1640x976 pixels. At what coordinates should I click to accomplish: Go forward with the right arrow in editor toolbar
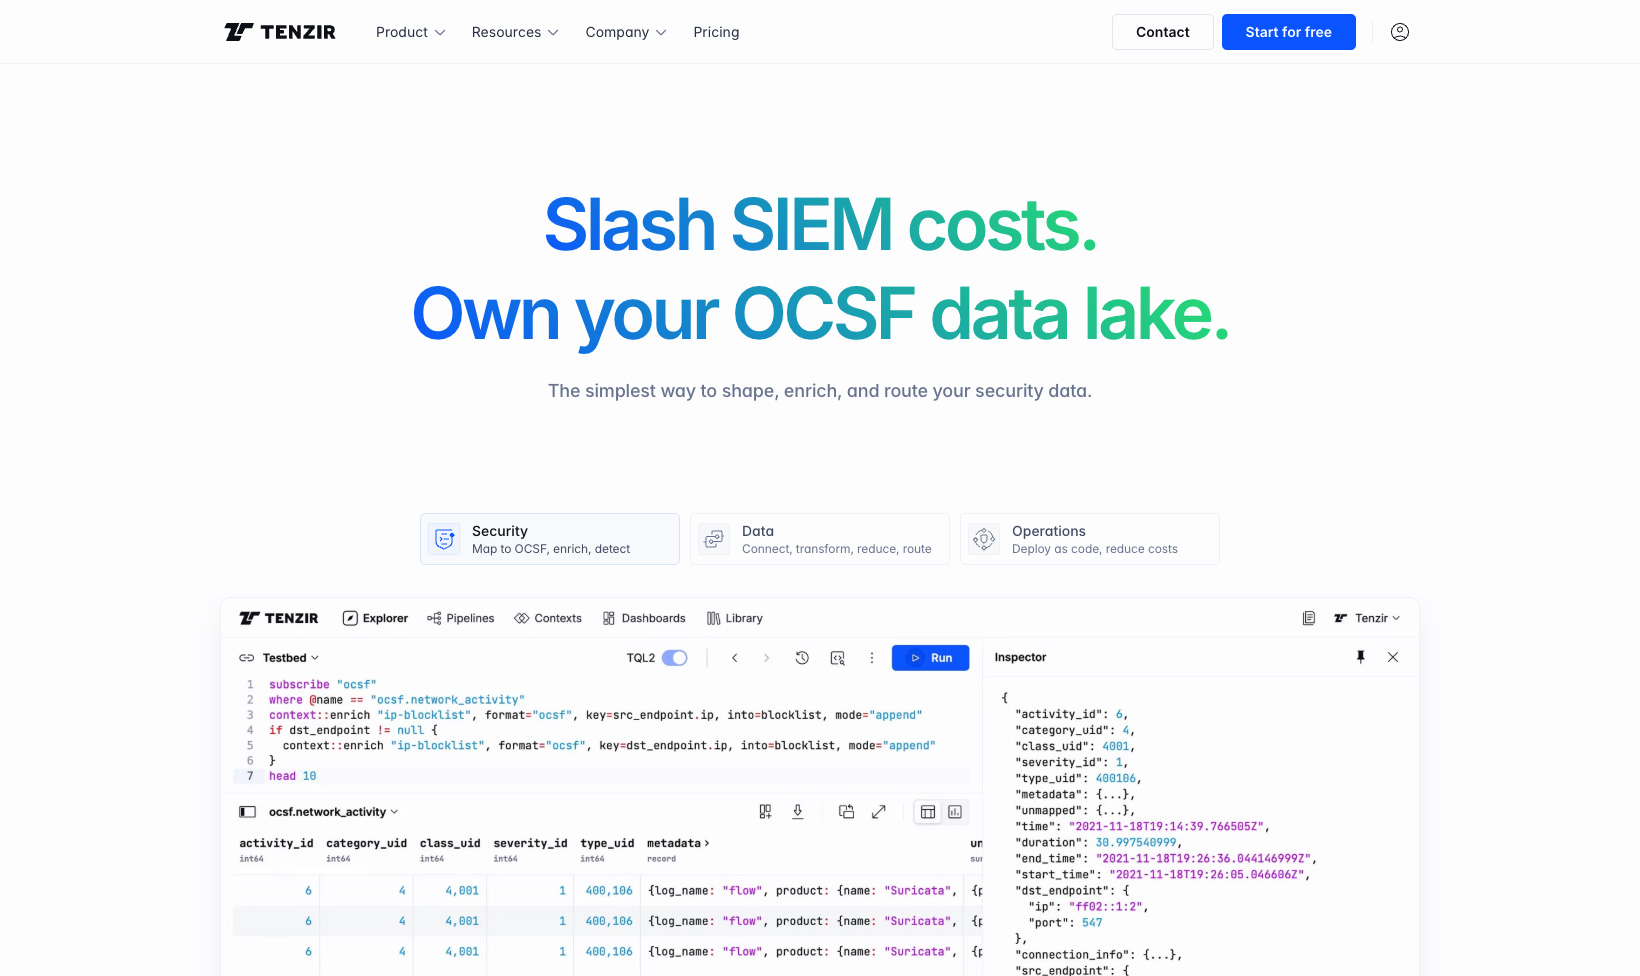[x=767, y=658]
